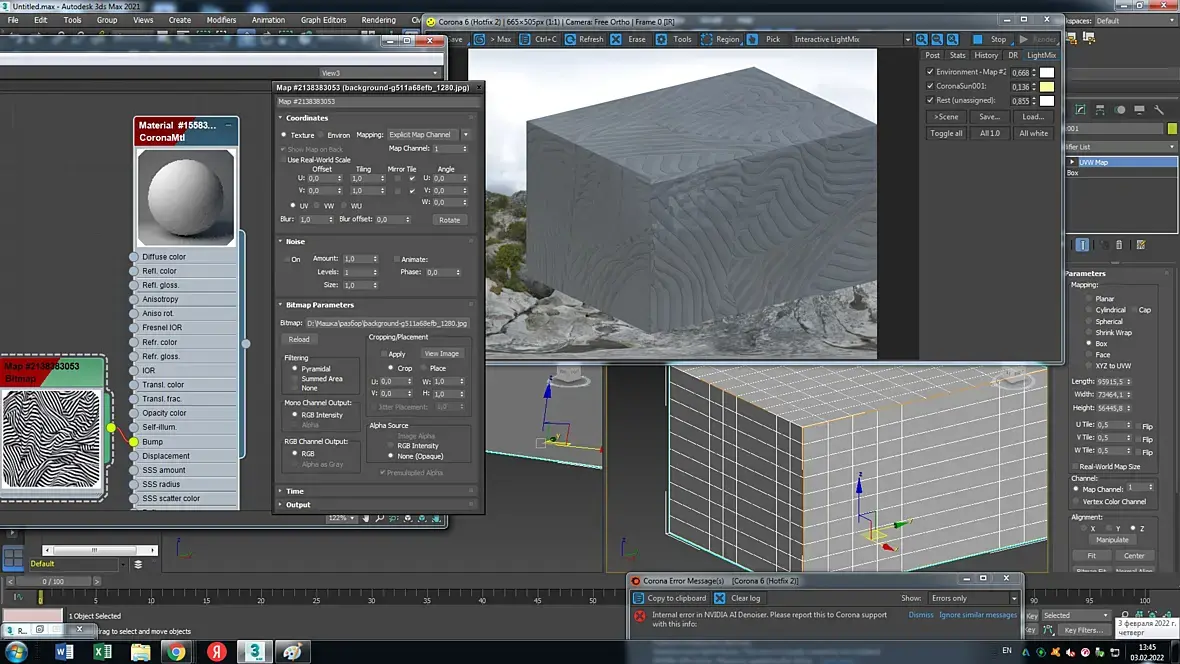
Task: Click the Reload bitmap button
Action: [299, 339]
